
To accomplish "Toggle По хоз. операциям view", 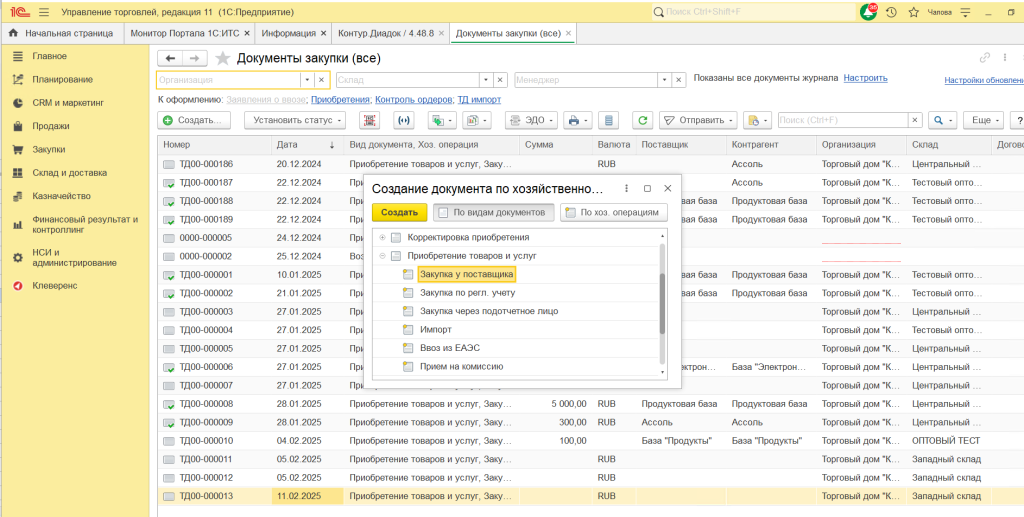I will coord(614,212).
